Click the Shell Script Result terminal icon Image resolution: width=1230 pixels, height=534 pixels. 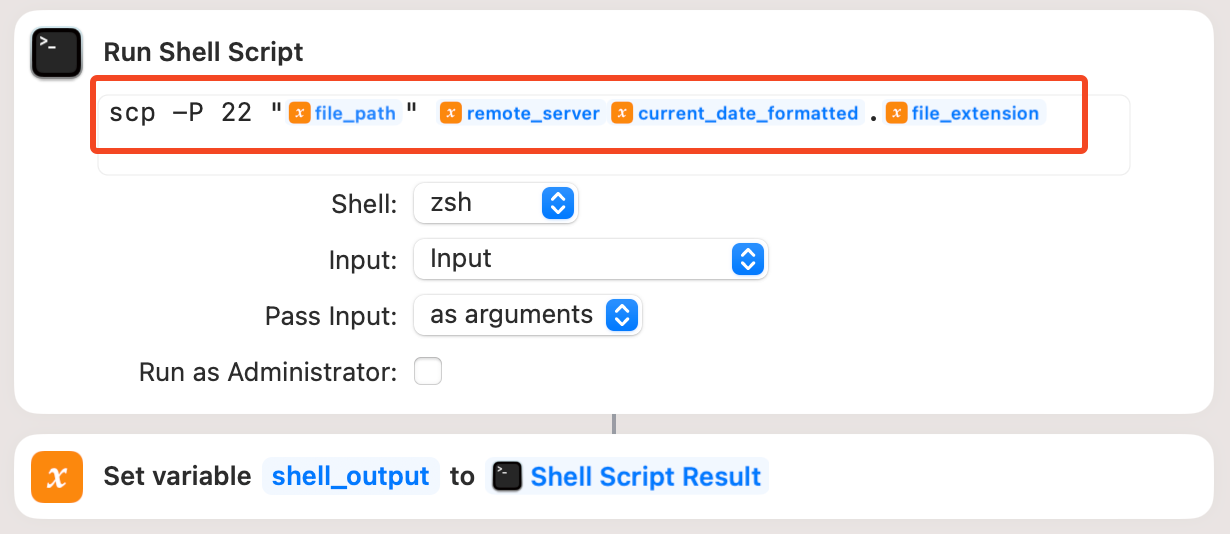coord(508,476)
